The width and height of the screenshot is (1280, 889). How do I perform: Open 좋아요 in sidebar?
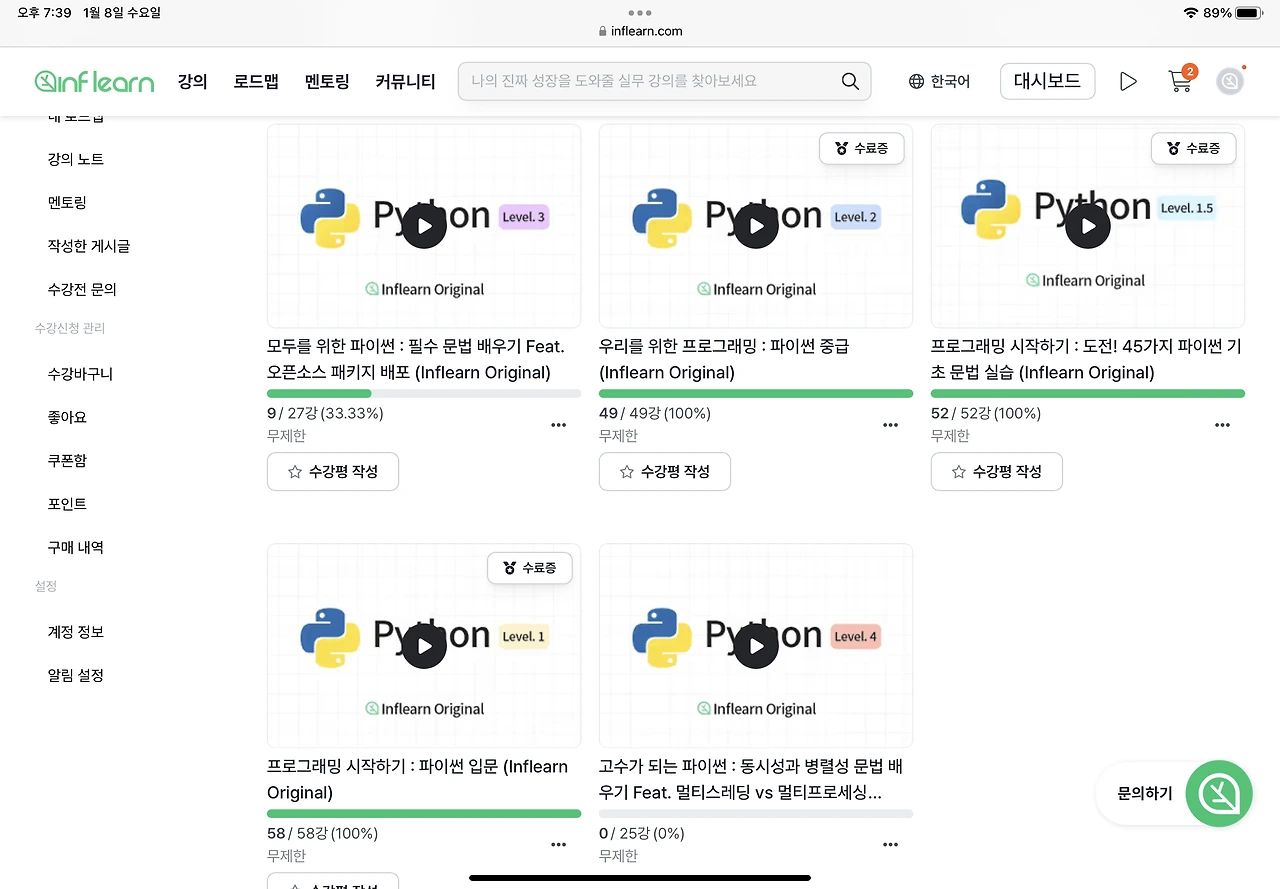69,417
